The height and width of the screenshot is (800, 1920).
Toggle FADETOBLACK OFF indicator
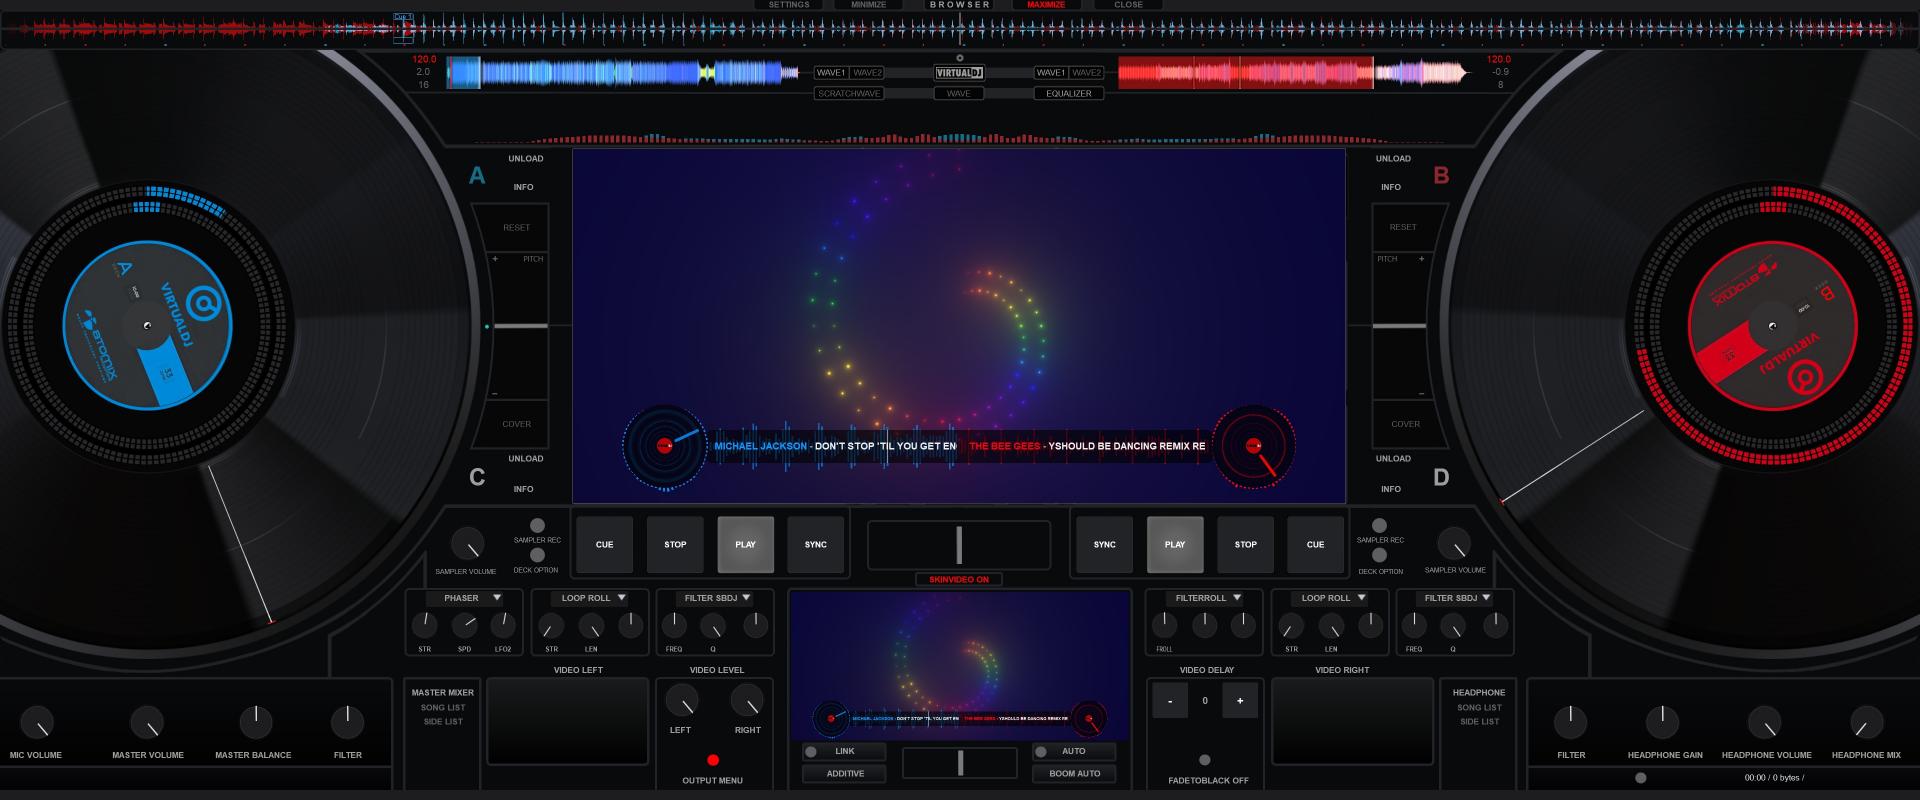(x=1205, y=760)
